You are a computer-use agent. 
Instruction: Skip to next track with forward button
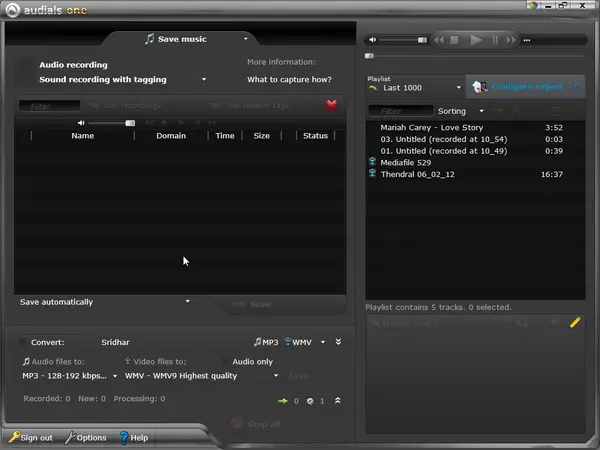click(x=511, y=40)
